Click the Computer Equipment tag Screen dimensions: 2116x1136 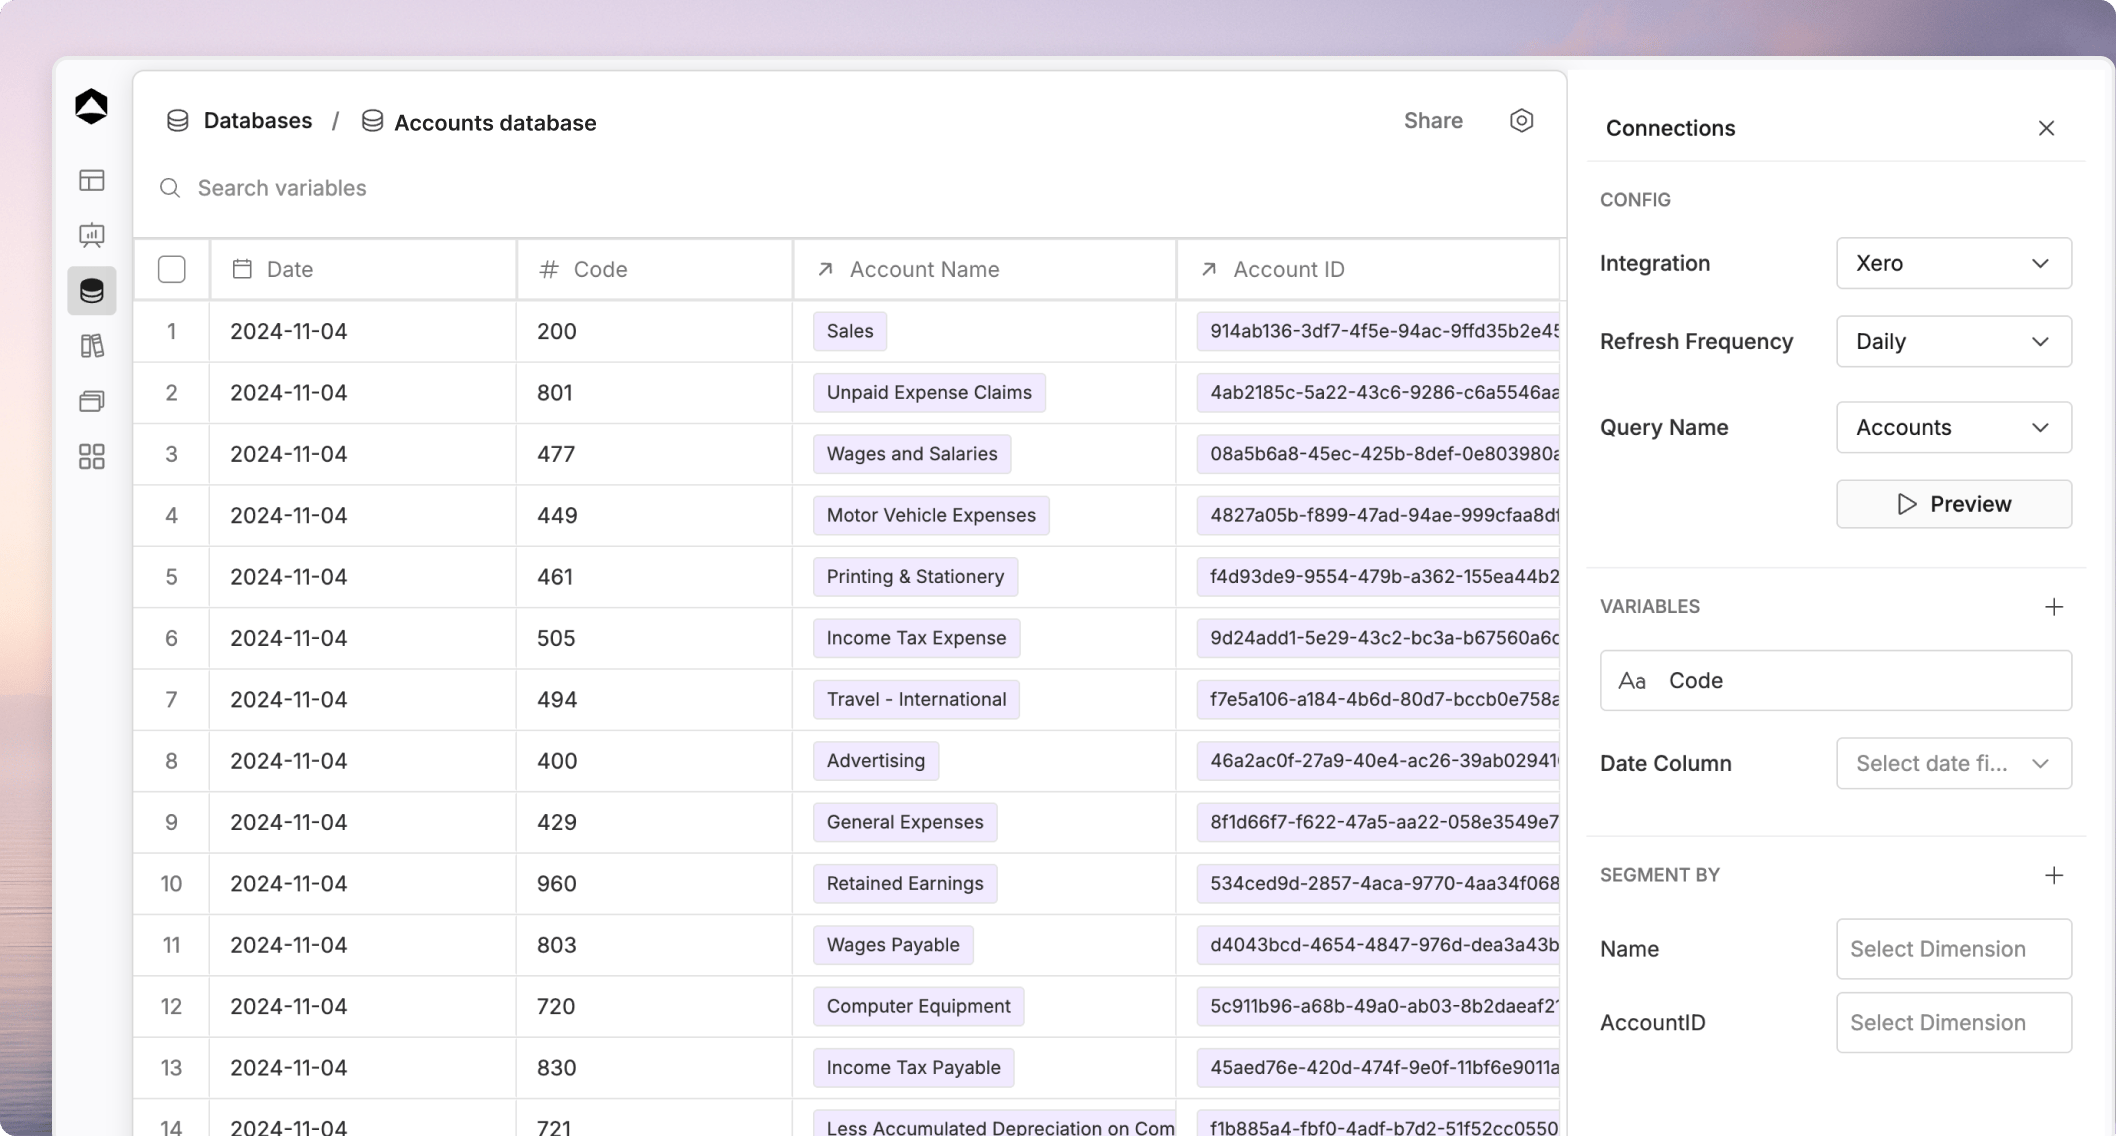[x=918, y=1006]
